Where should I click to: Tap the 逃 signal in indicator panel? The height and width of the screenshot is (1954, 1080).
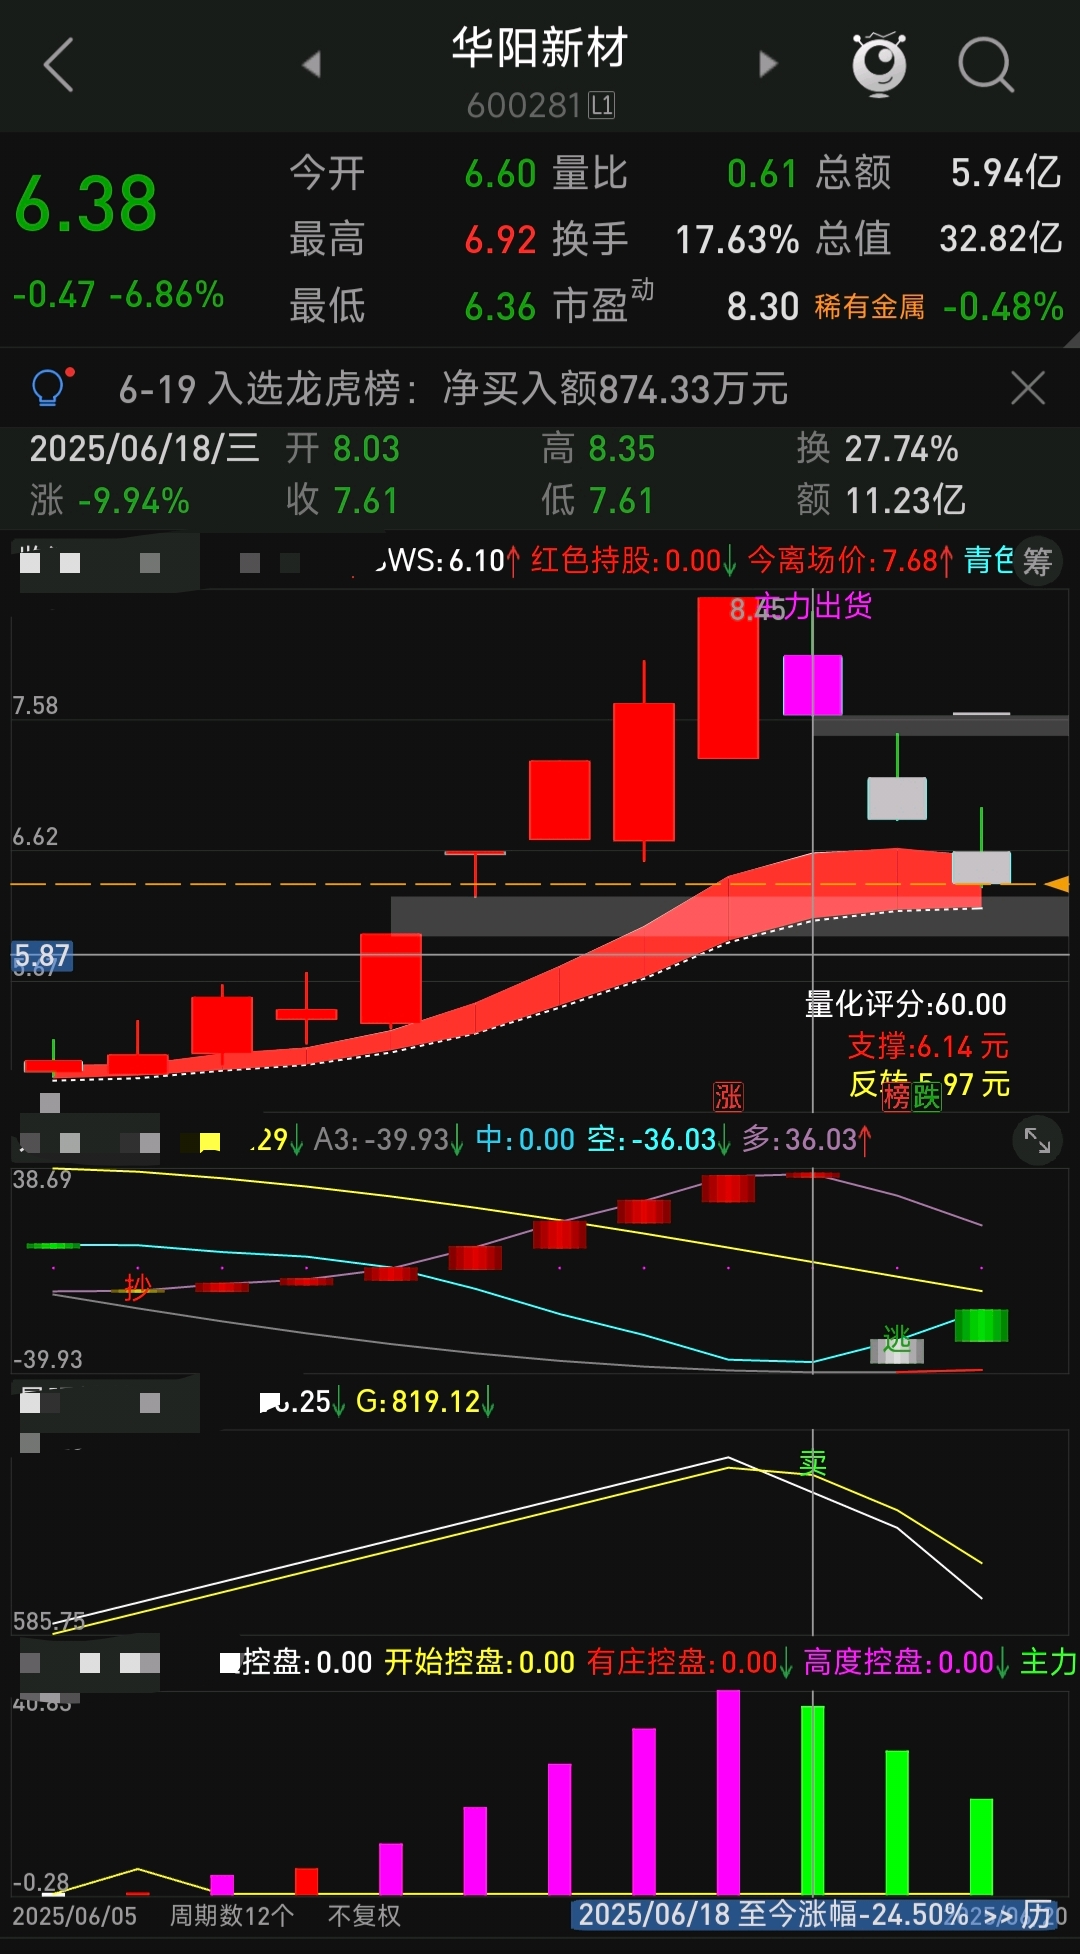coord(897,1338)
